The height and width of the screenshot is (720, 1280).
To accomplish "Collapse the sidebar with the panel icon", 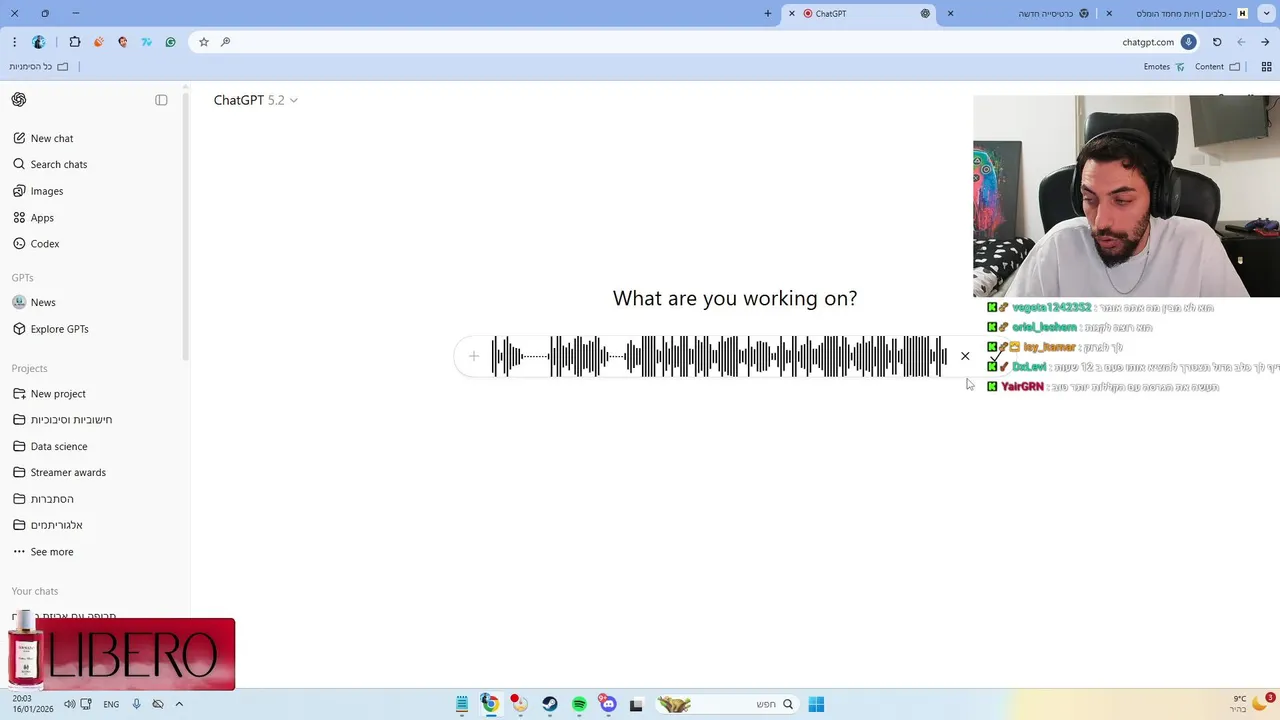I will coord(161,100).
